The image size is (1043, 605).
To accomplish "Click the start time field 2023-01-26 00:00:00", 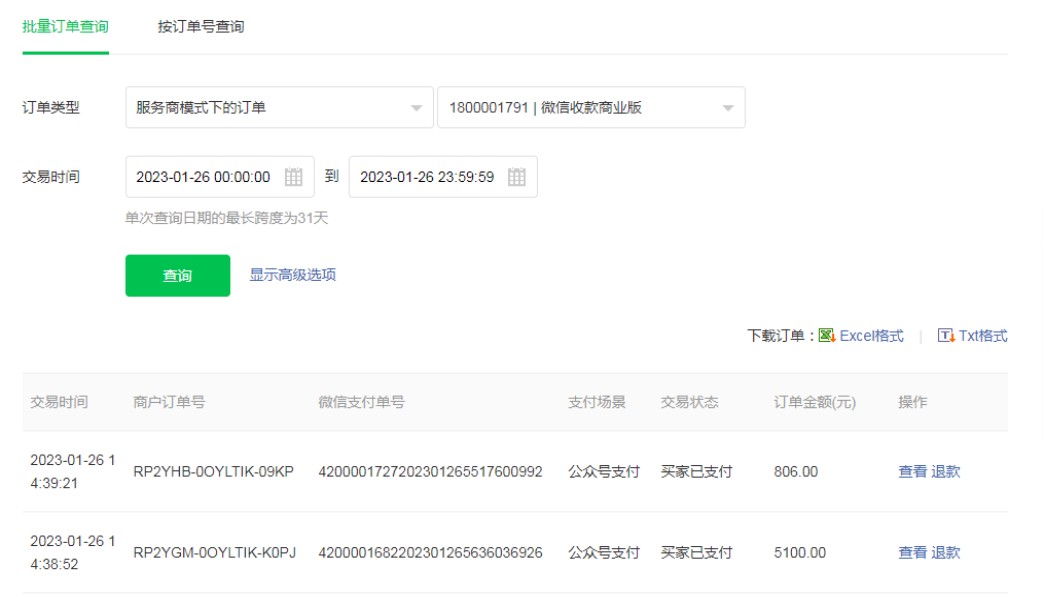I will pos(204,177).
